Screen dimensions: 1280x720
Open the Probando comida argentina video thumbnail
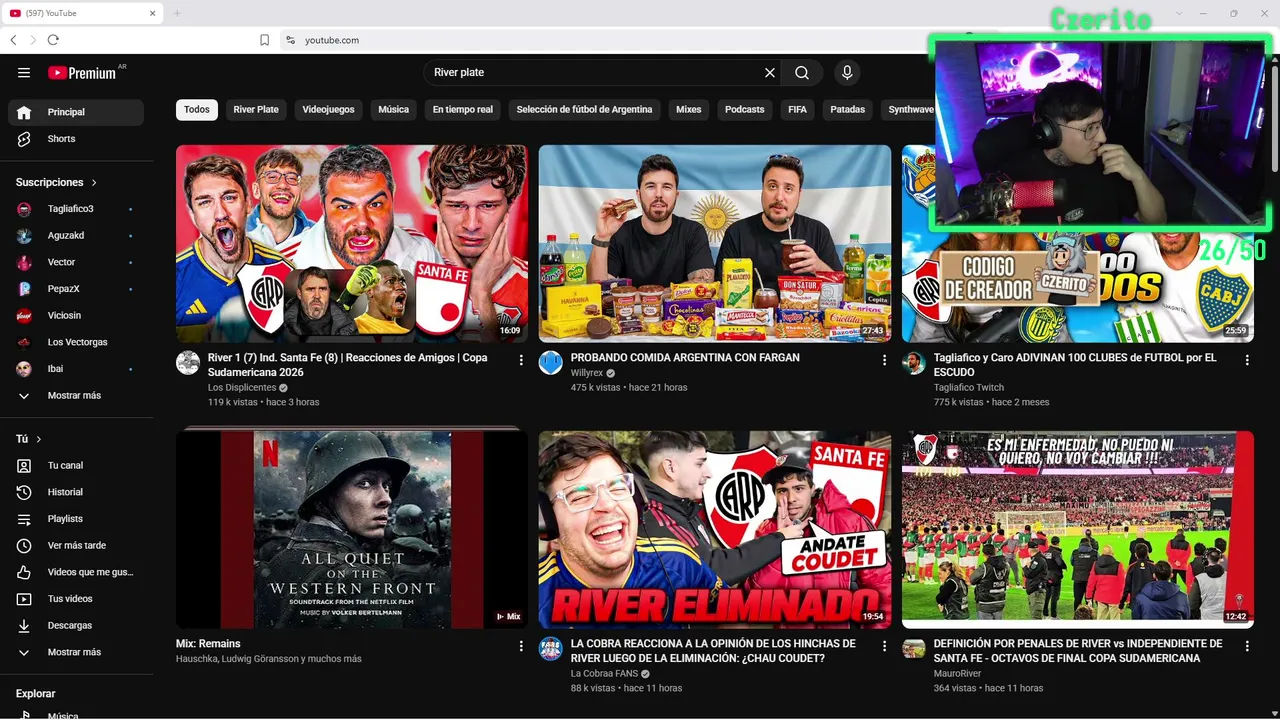(x=715, y=244)
